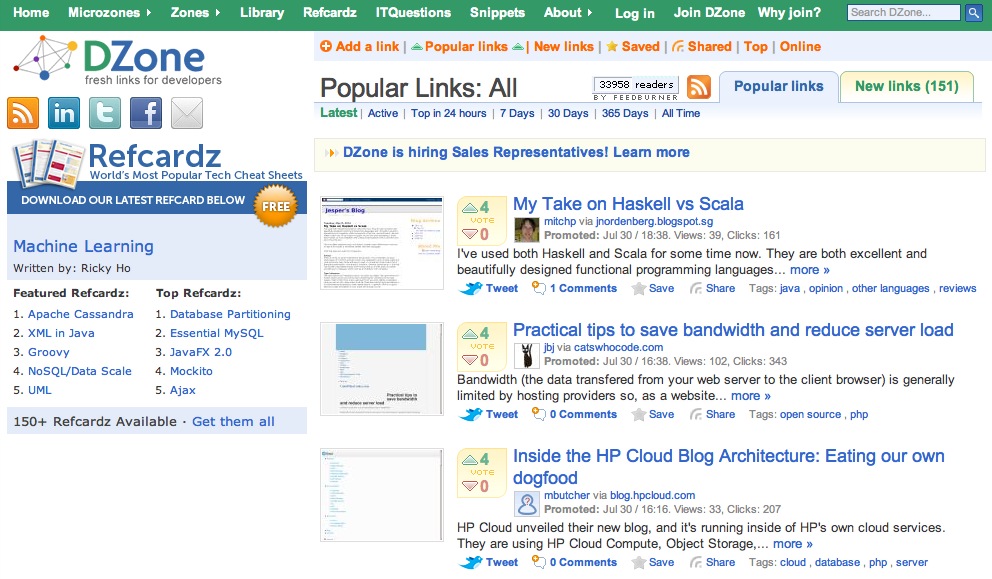Tweet the Haskell vs Scala article
The width and height of the screenshot is (992, 579).
[488, 289]
